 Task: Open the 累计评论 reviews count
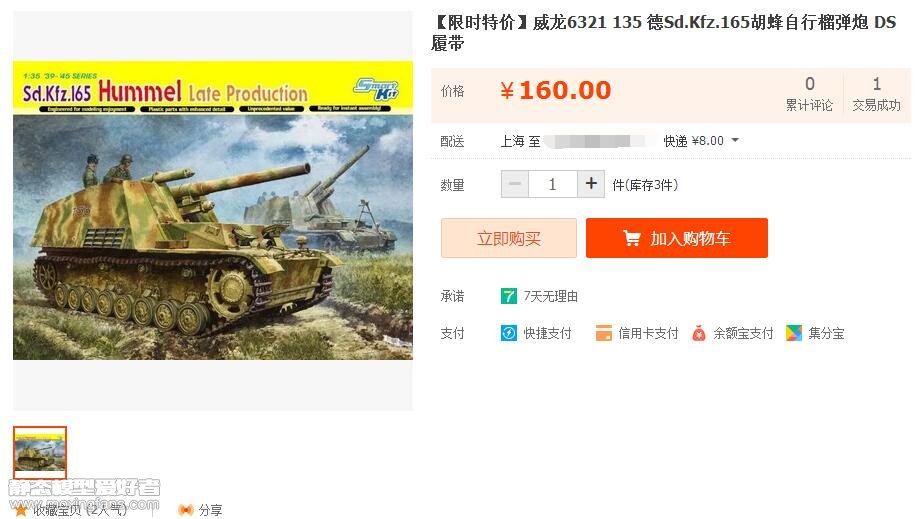pos(809,94)
